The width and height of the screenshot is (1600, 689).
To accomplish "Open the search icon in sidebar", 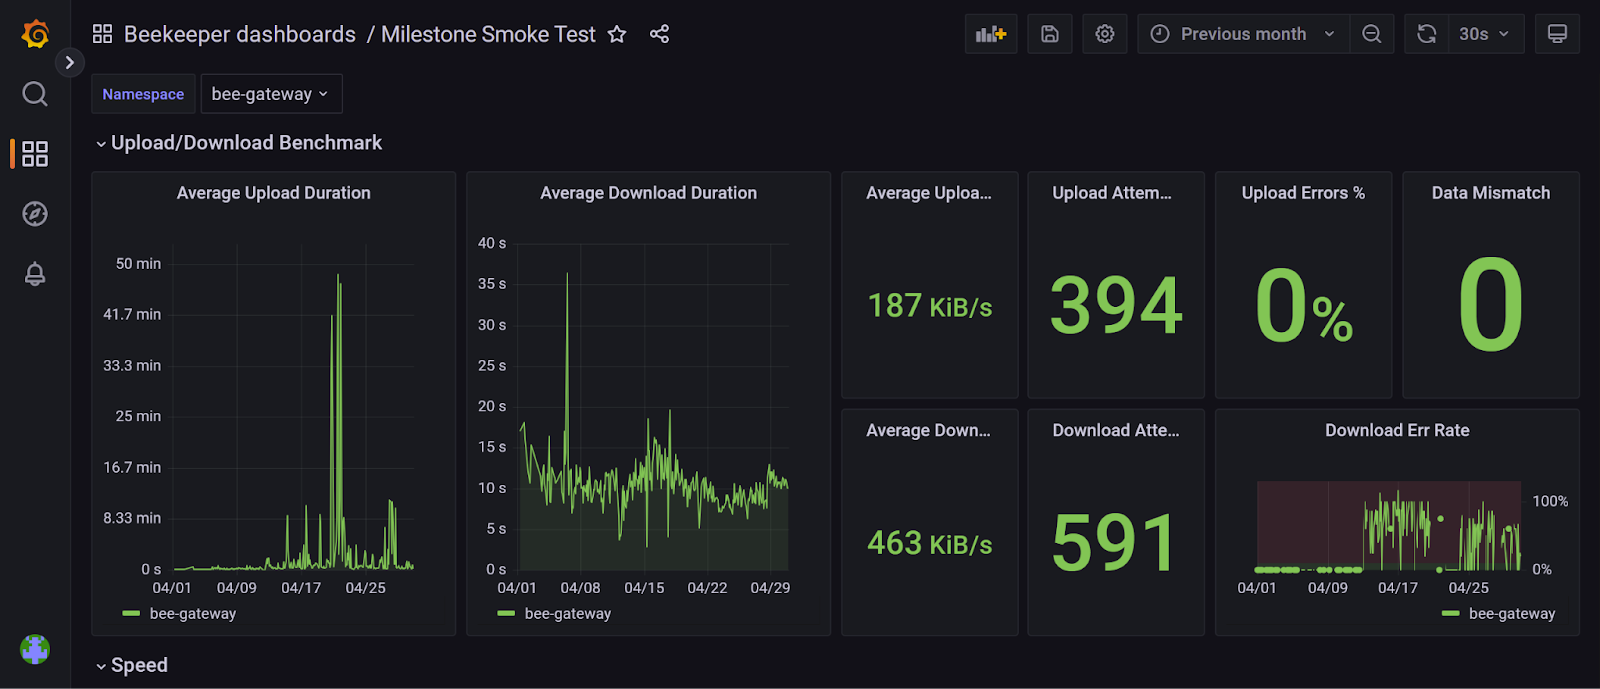I will 35,94.
